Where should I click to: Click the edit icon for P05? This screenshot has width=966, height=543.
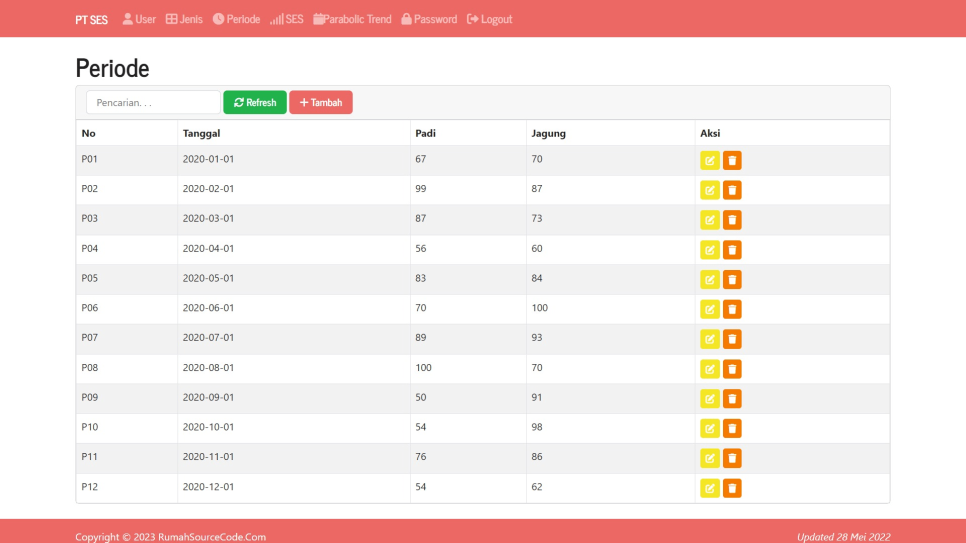pos(710,280)
